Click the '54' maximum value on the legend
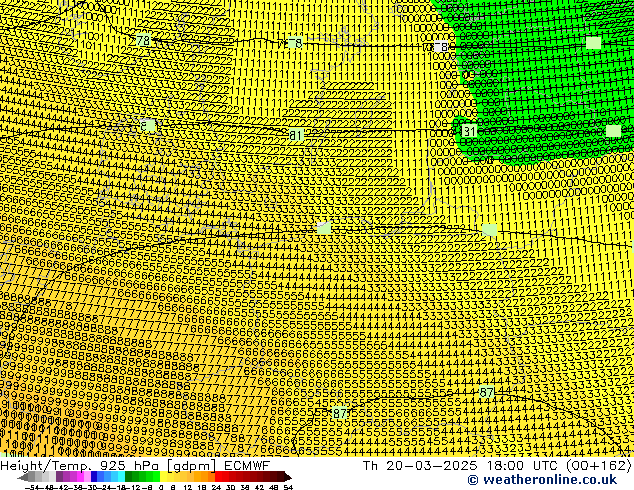The height and width of the screenshot is (490, 634). click(x=288, y=487)
